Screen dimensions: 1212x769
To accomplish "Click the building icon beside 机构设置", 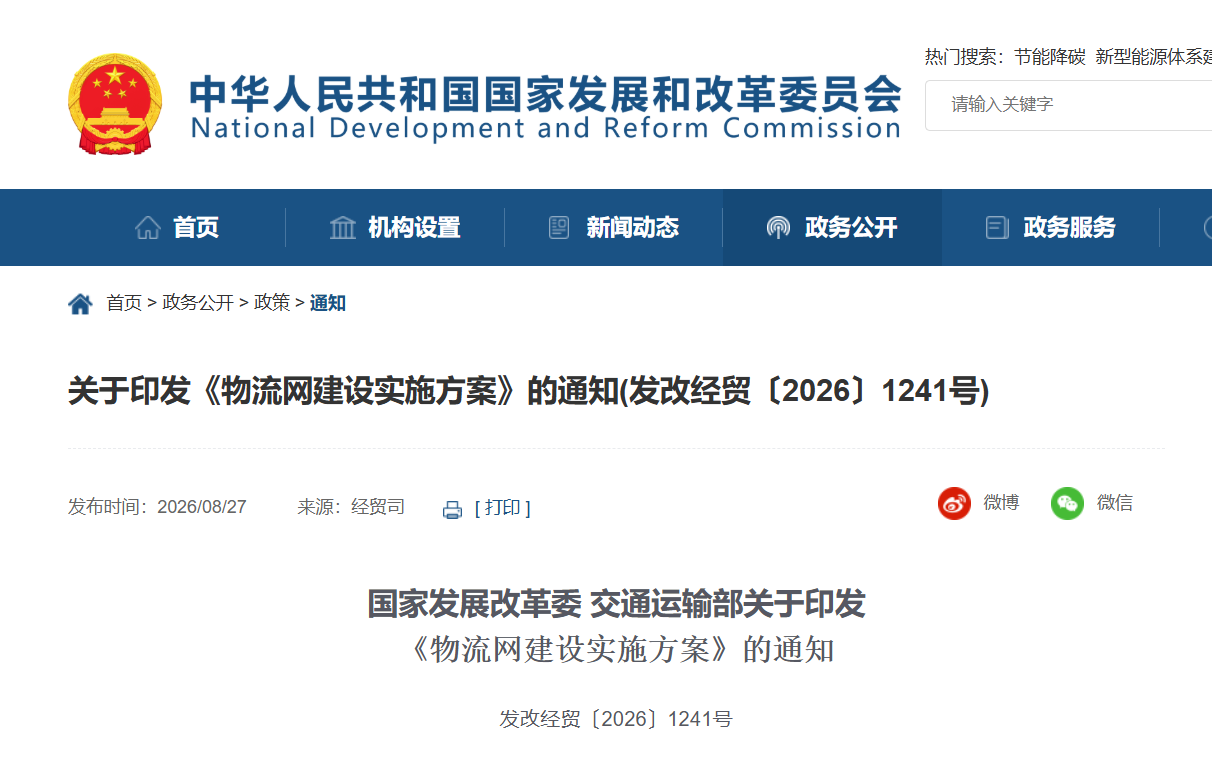I will click(x=343, y=228).
